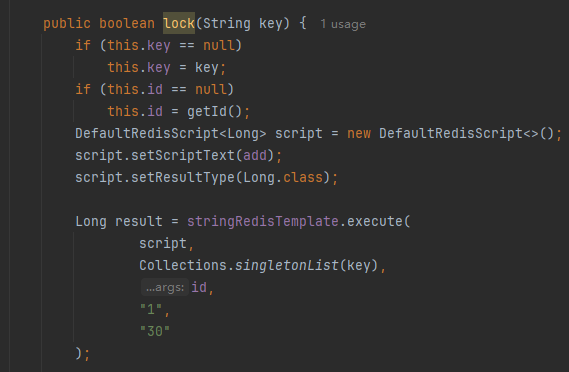Click the singletonList method call

pos(287,265)
